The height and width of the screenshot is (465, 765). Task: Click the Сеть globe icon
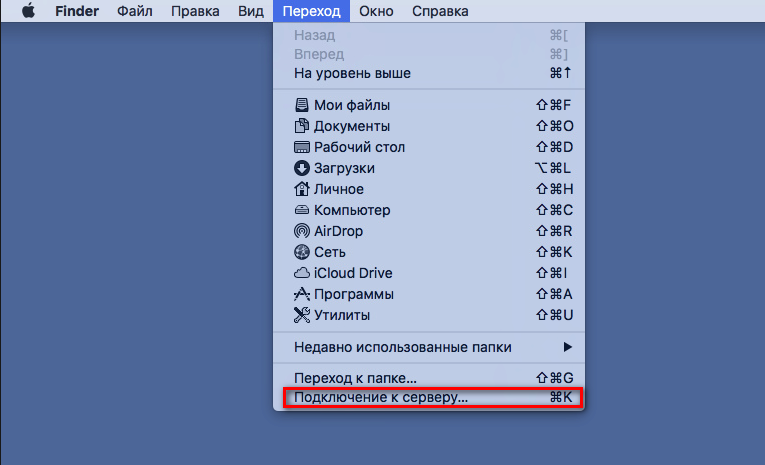302,252
